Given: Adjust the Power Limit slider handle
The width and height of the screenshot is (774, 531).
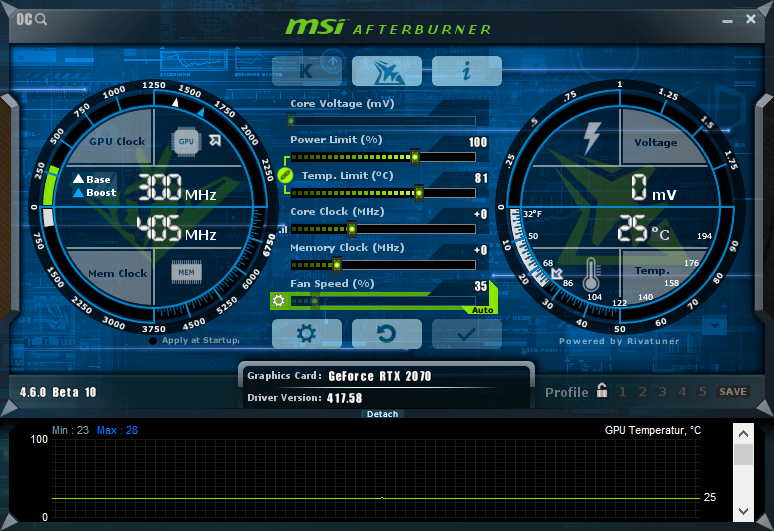Looking at the screenshot, I should coord(415,157).
